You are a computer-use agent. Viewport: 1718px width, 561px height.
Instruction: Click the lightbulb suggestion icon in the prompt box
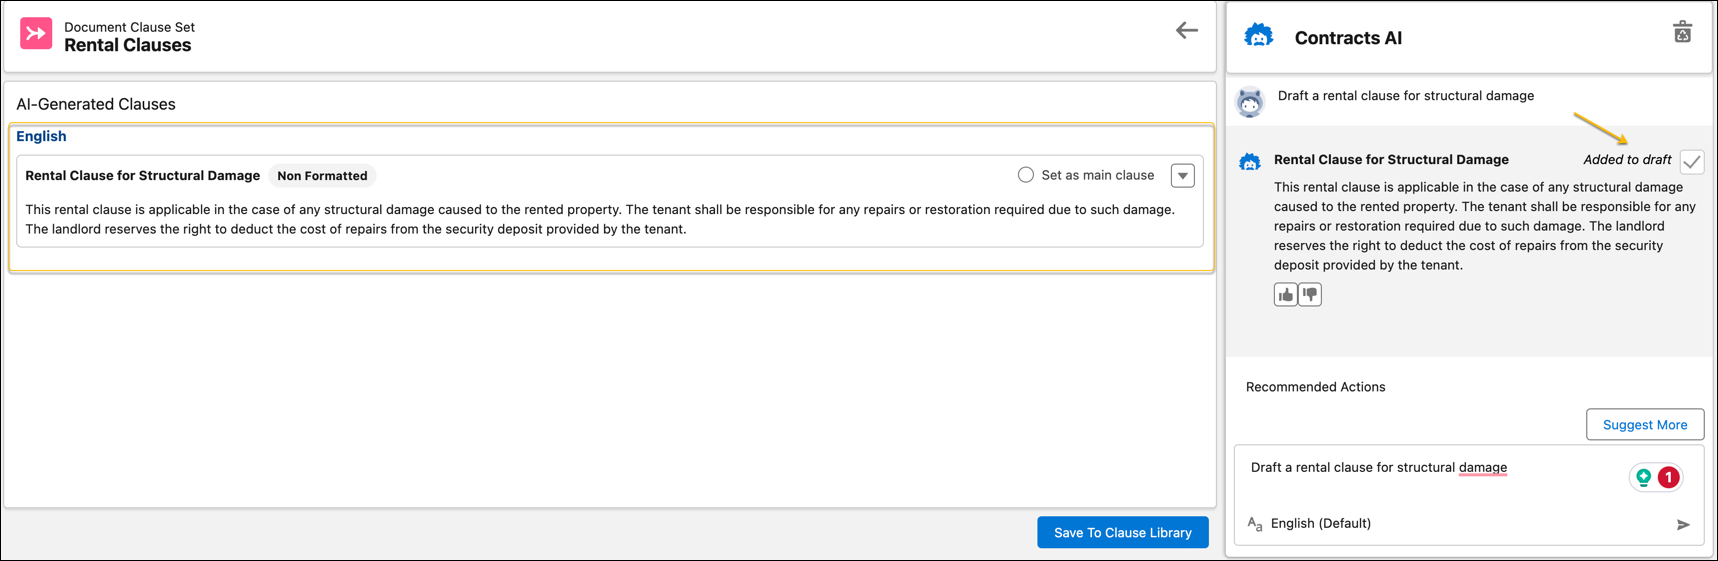point(1643,478)
